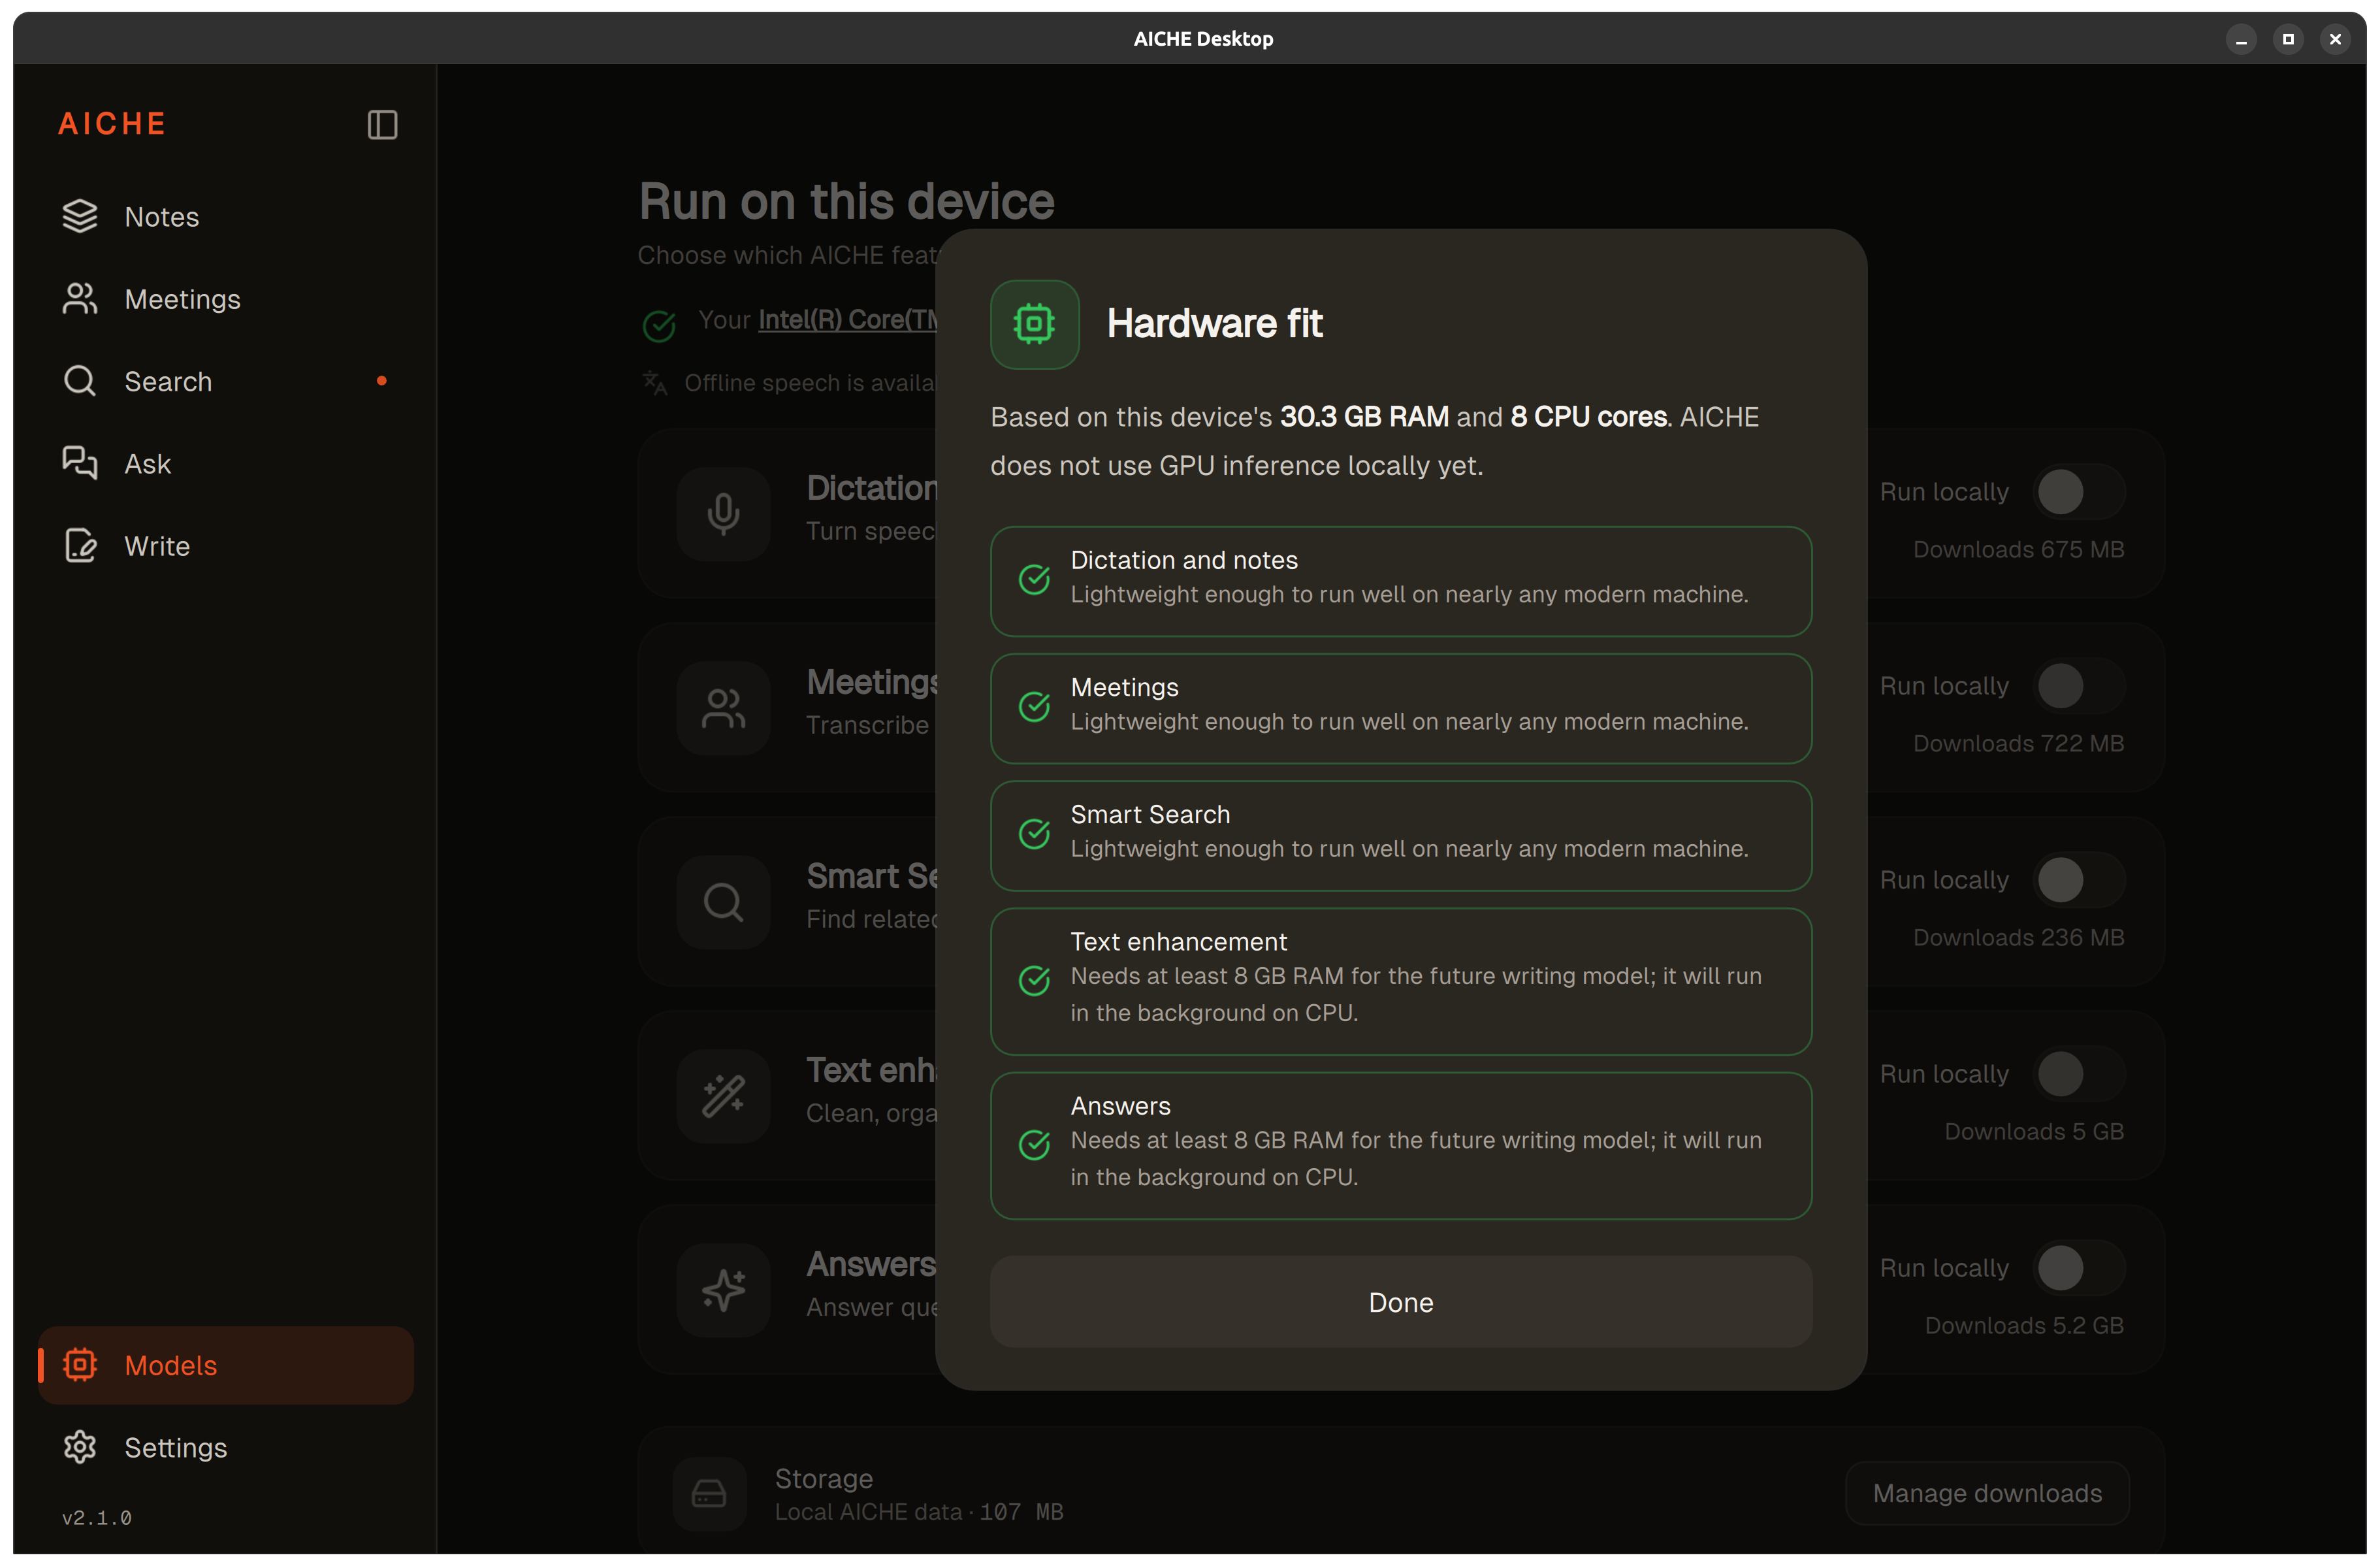This screenshot has width=2380, height=1568.
Task: Click the 'Downloads 5 GB' text
Action: pos(2034,1131)
